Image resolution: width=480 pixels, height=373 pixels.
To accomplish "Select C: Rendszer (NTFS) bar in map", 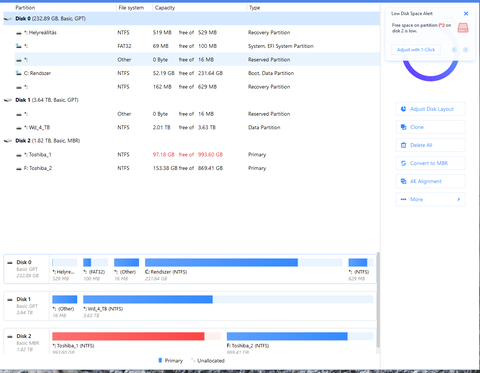I will click(244, 262).
